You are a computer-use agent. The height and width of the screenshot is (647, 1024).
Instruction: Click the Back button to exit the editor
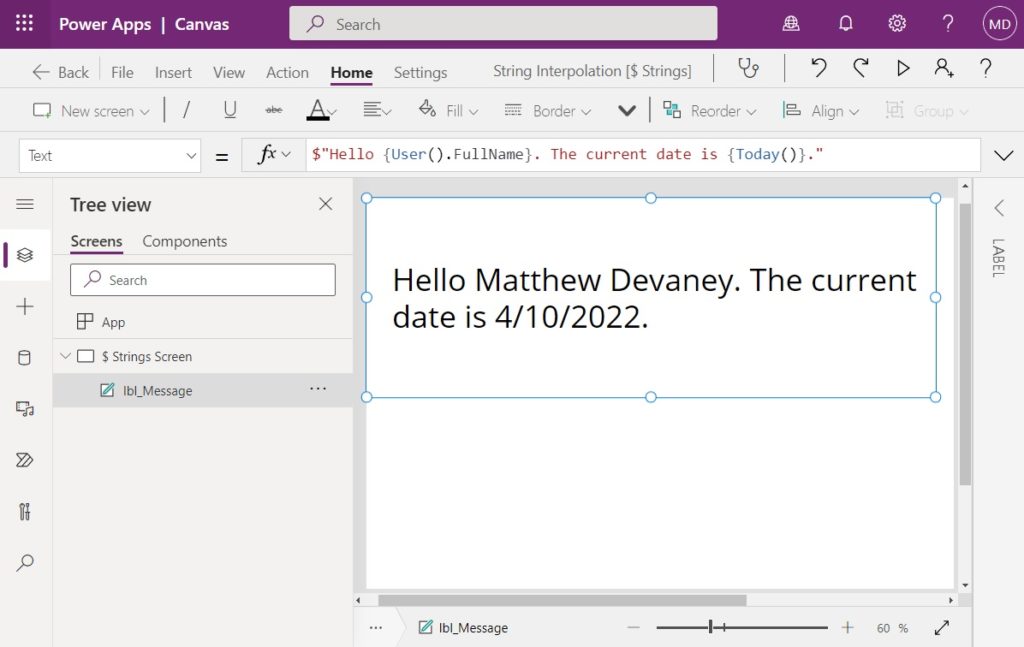(59, 71)
